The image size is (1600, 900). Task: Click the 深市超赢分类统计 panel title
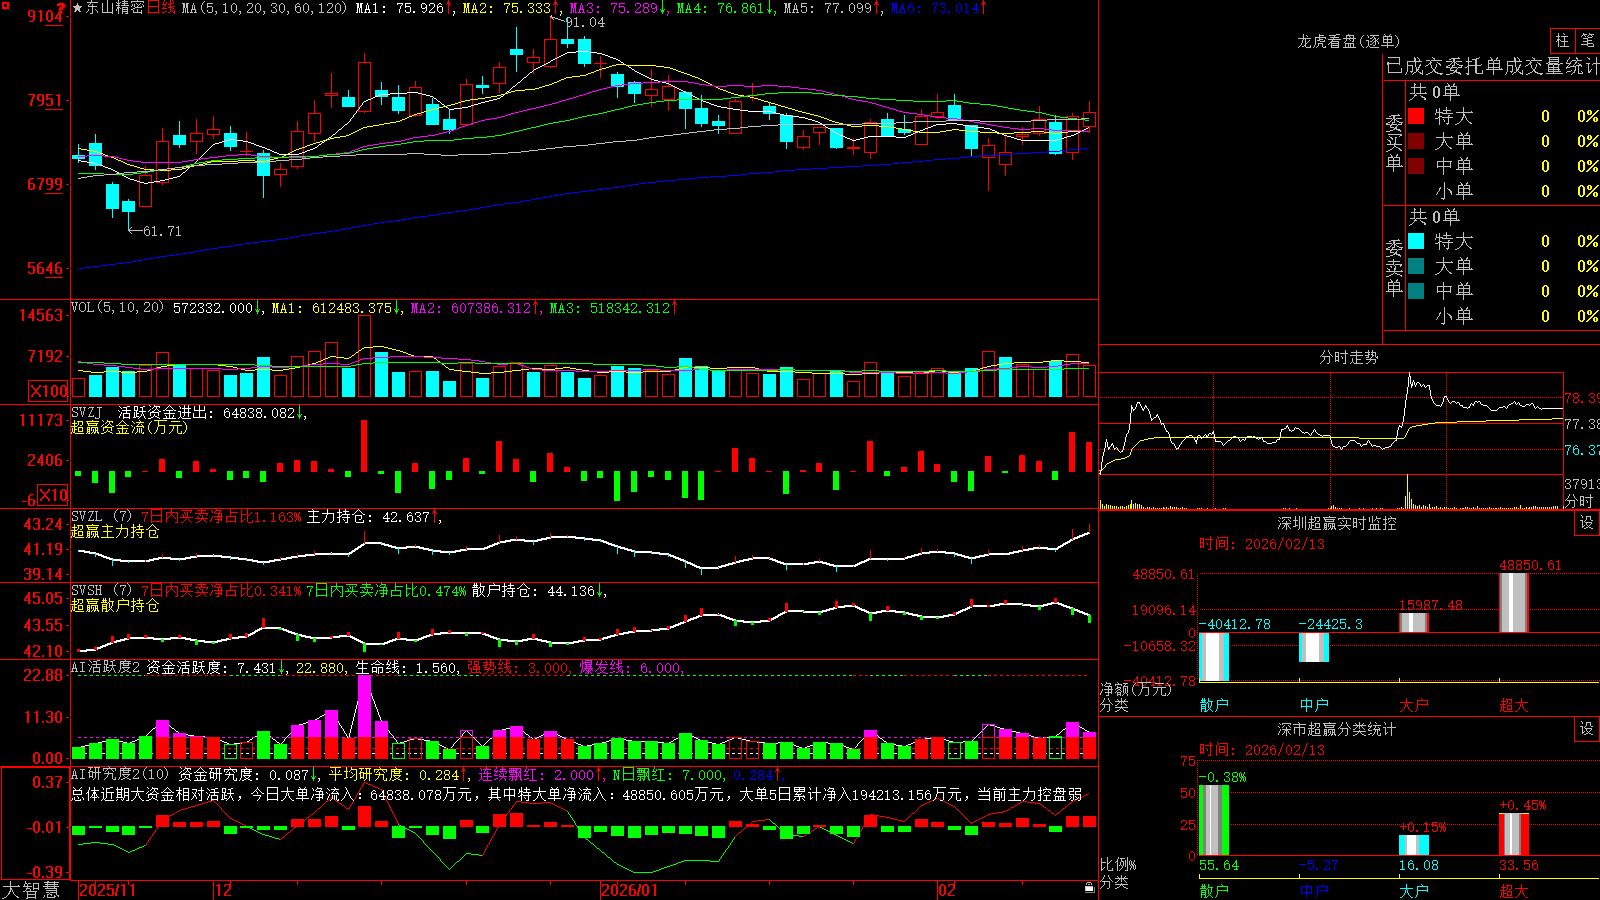tap(1337, 729)
